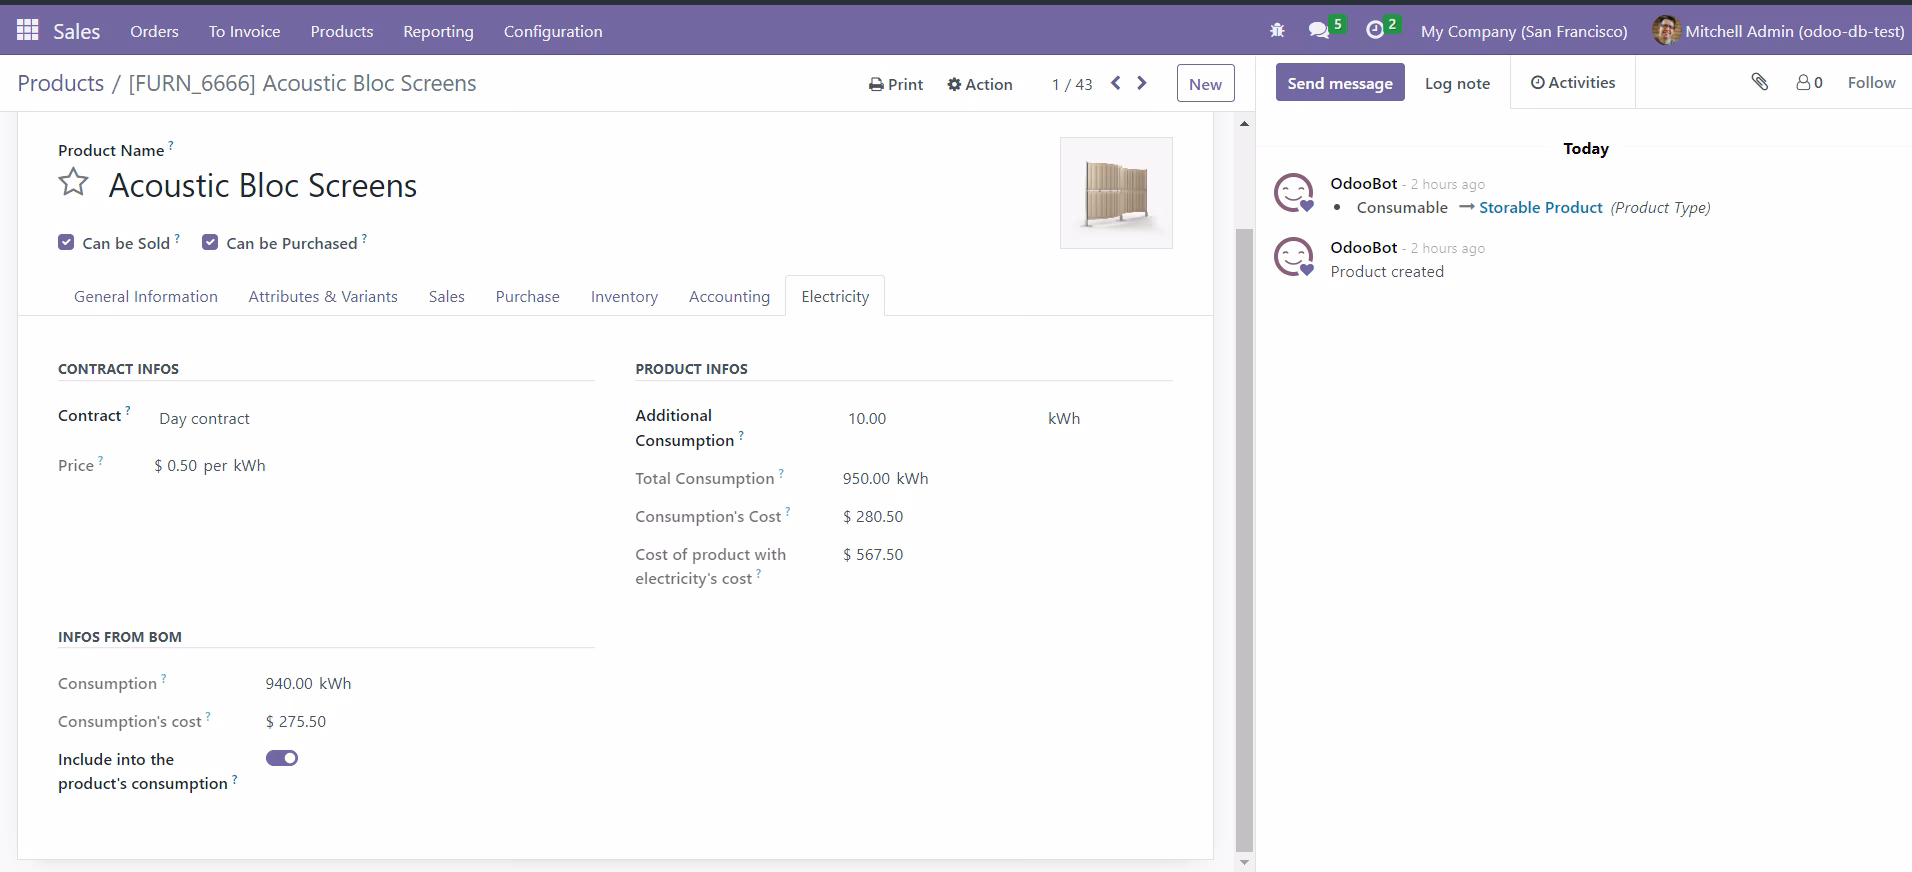The image size is (1912, 872).
Task: Uncheck Can be Purchased checkbox
Action: pyautogui.click(x=210, y=242)
